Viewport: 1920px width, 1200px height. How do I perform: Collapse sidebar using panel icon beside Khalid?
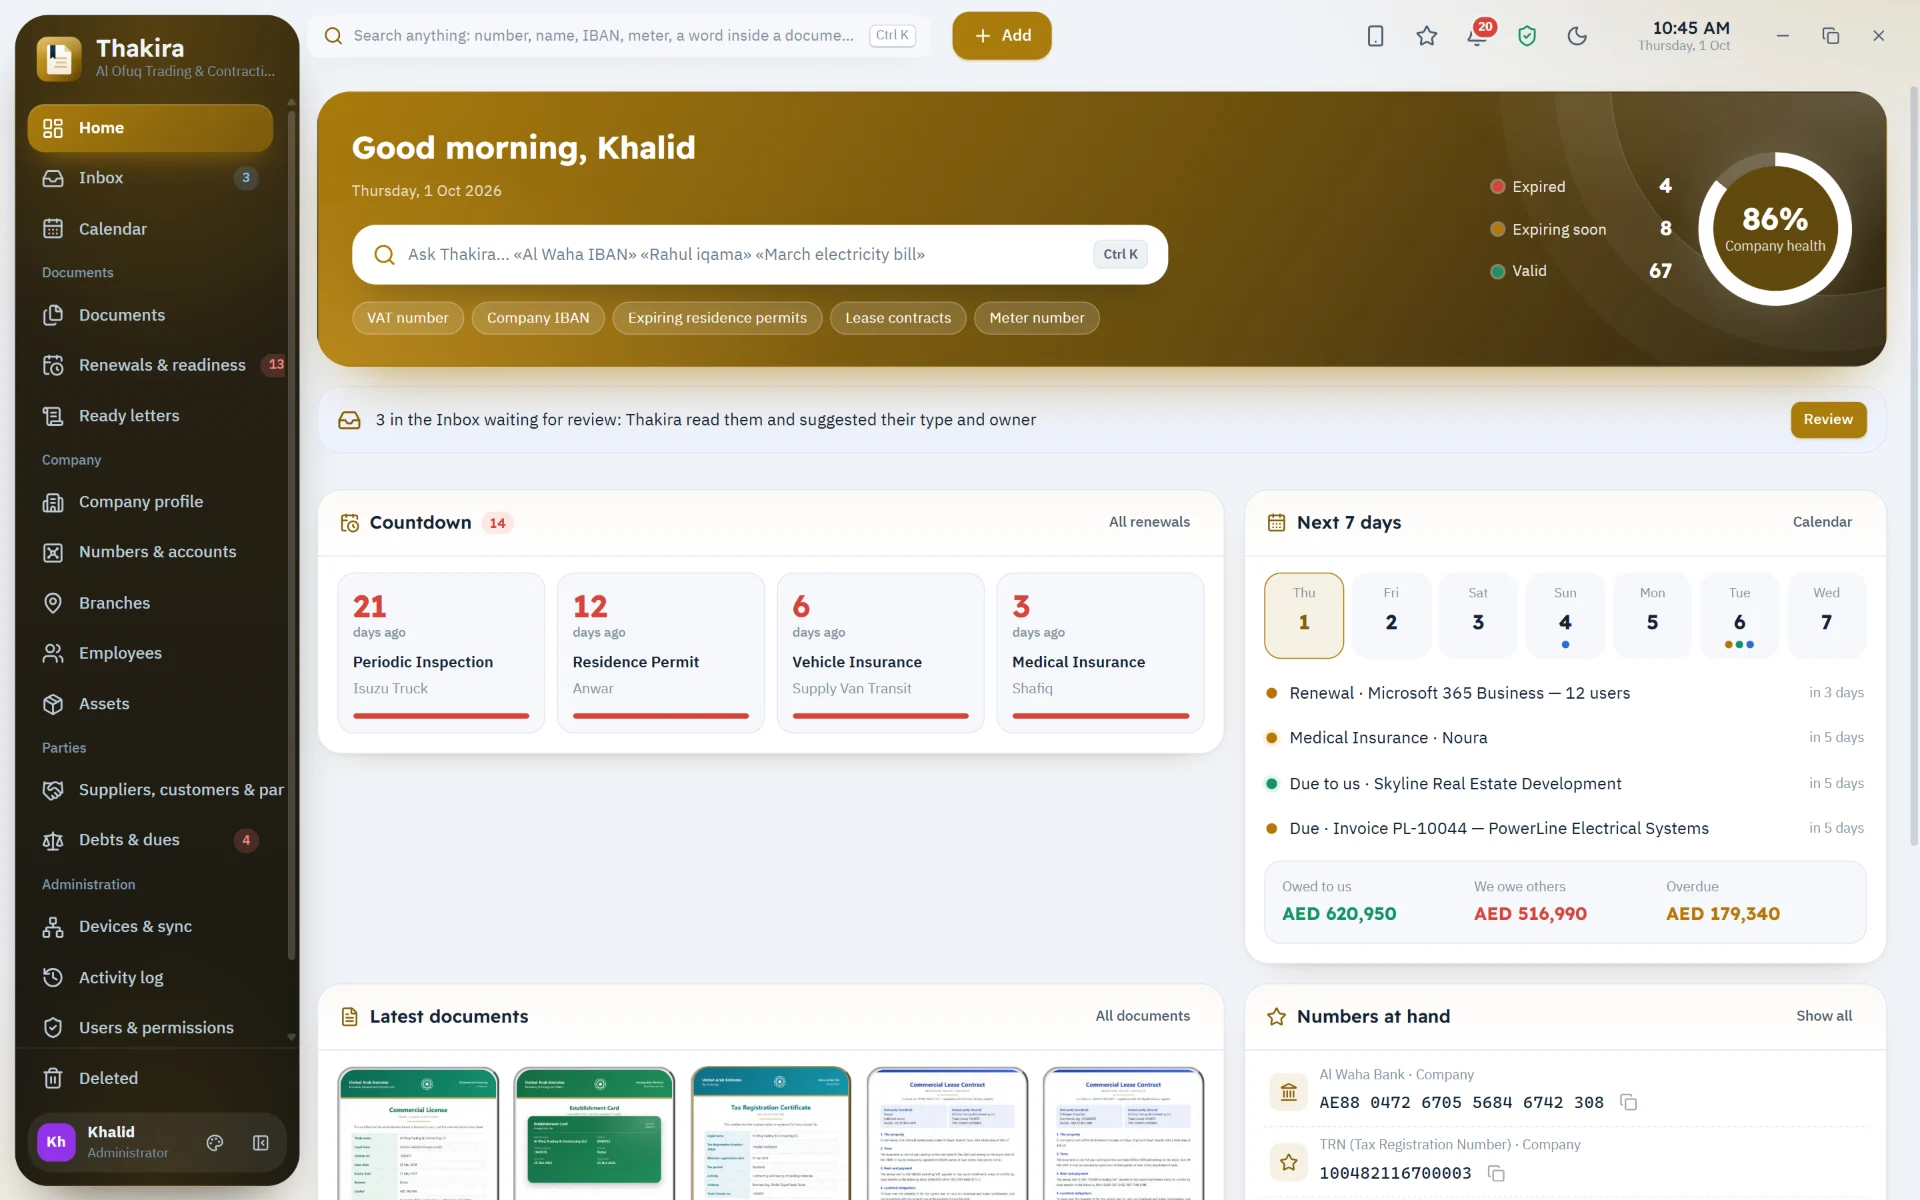(x=261, y=1143)
